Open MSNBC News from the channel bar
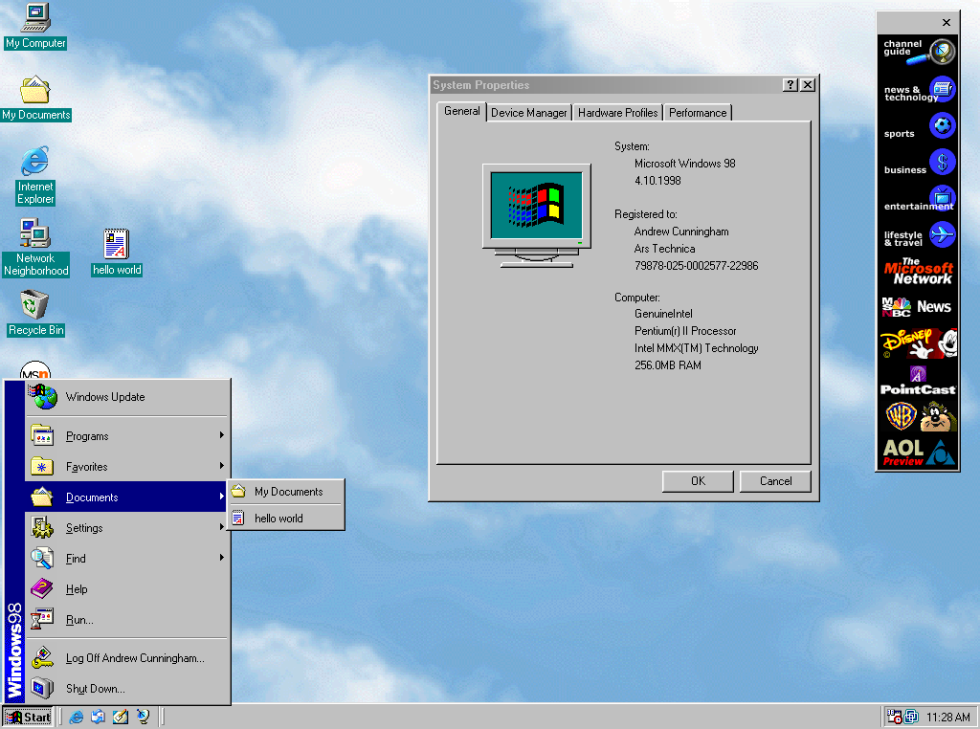Image resolution: width=980 pixels, height=729 pixels. tap(917, 307)
